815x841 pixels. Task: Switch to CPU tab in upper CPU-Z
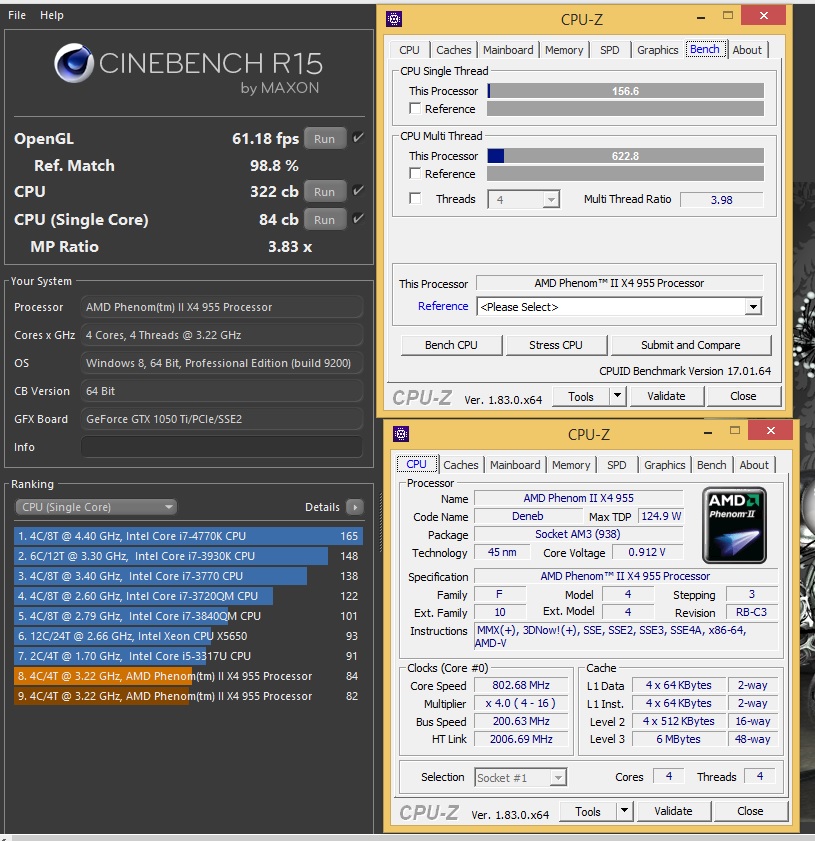pos(409,50)
